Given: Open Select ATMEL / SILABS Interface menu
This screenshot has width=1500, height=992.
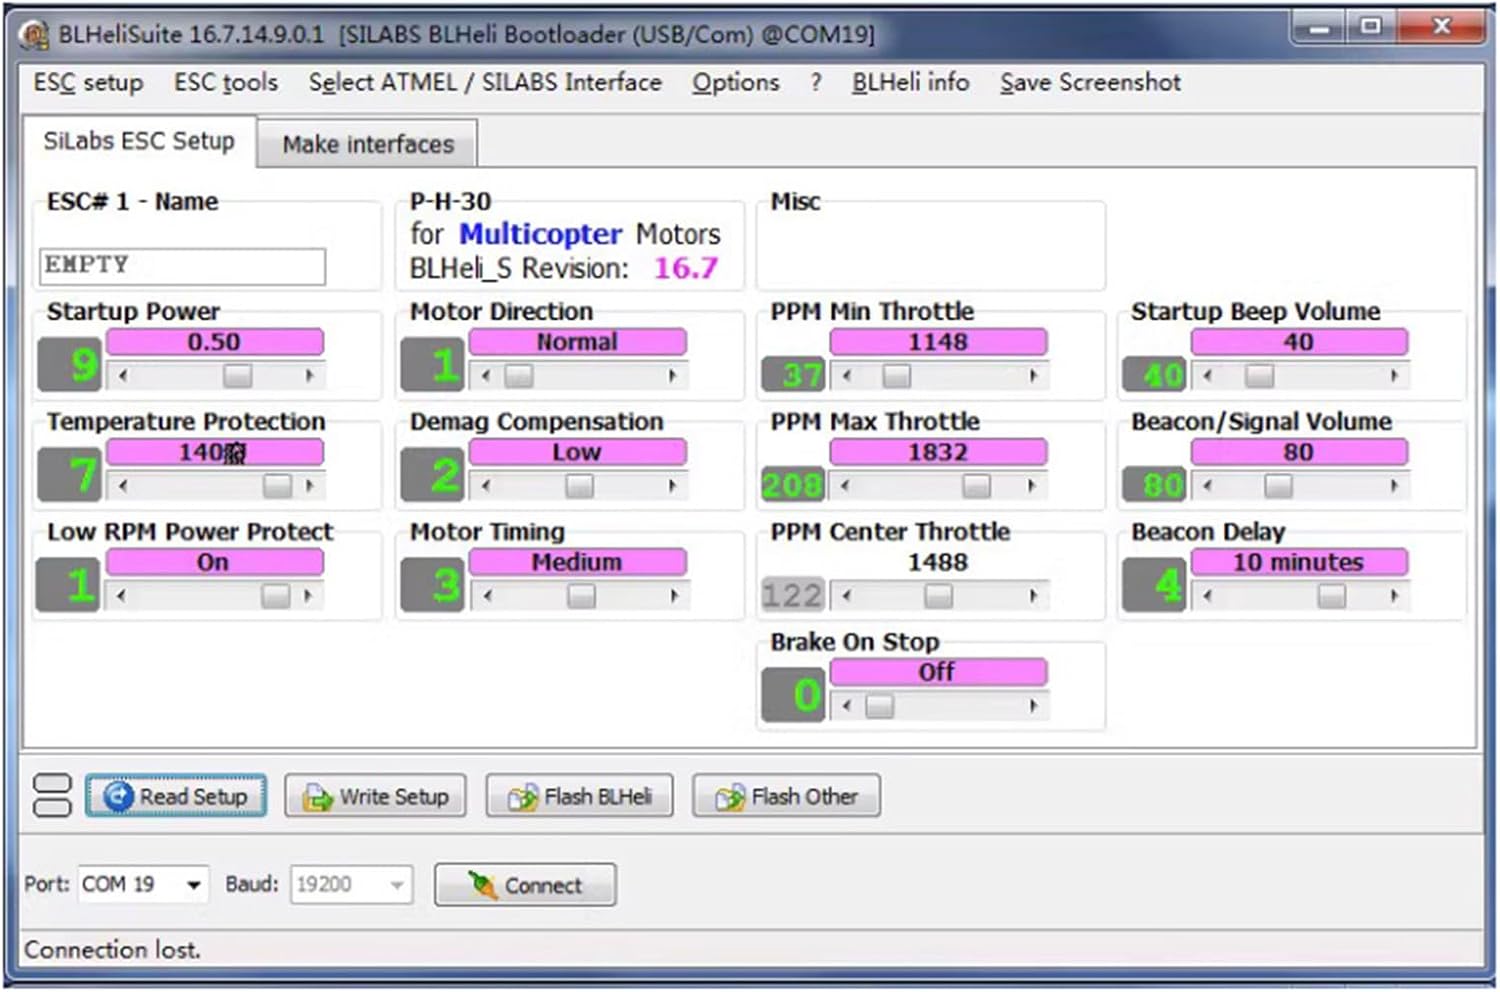Looking at the screenshot, I should pos(485,82).
